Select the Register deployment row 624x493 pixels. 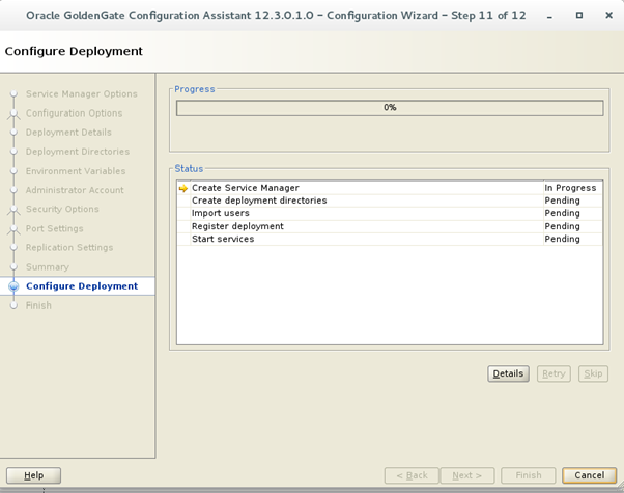tap(390, 226)
